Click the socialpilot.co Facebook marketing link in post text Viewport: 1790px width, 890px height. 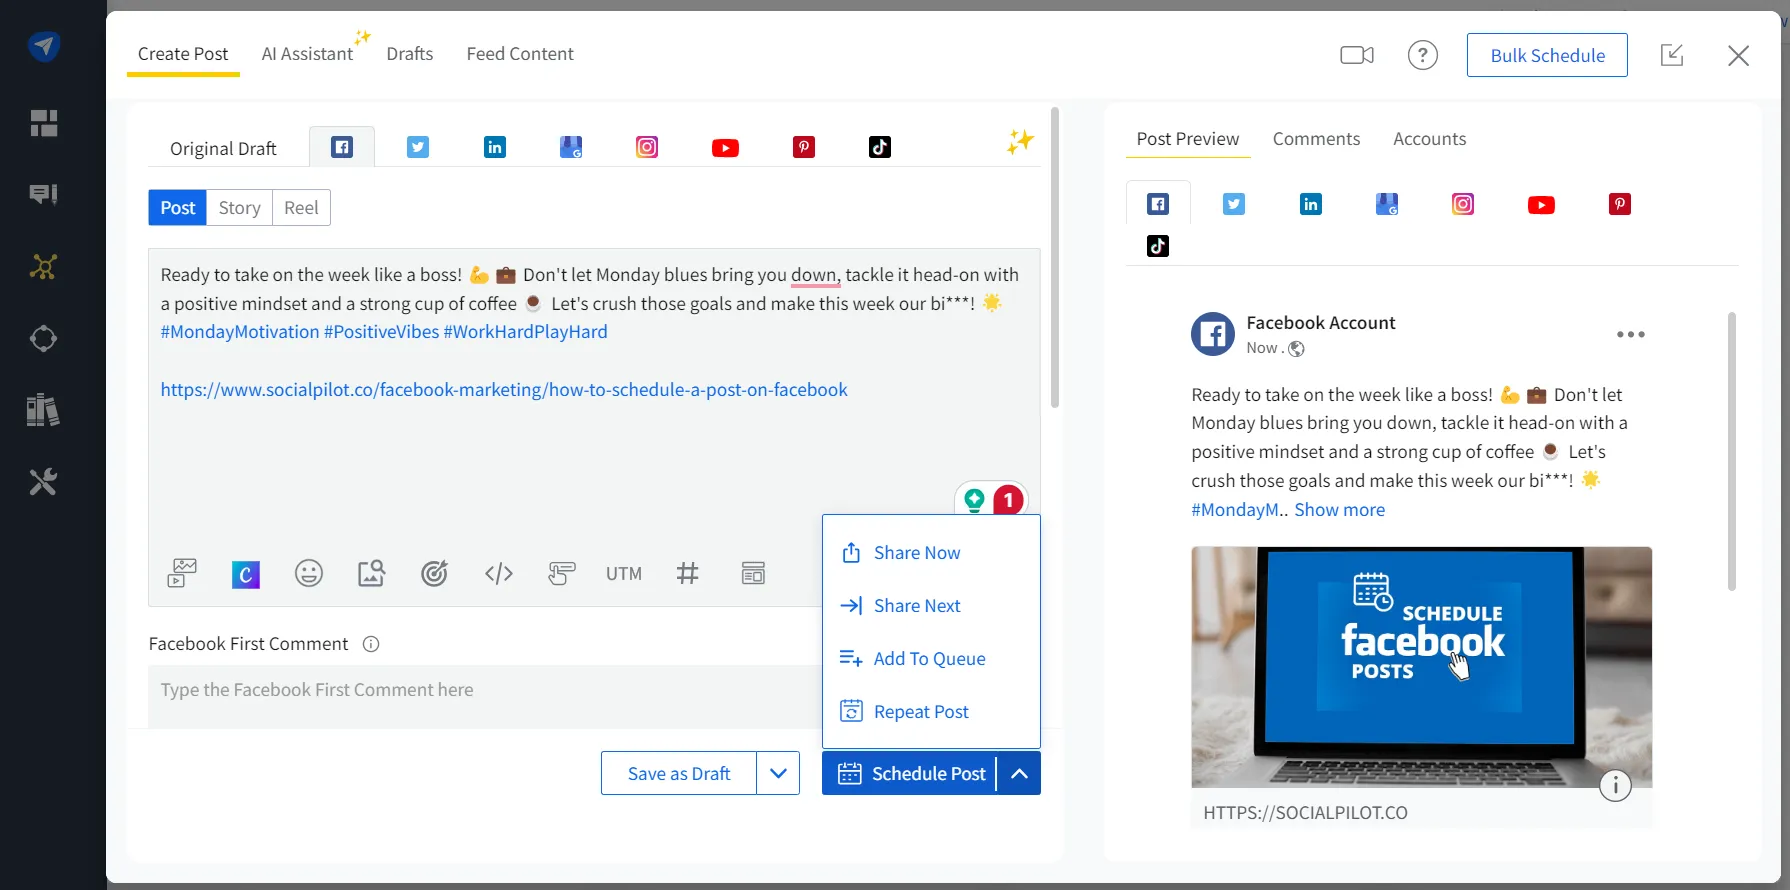coord(504,390)
